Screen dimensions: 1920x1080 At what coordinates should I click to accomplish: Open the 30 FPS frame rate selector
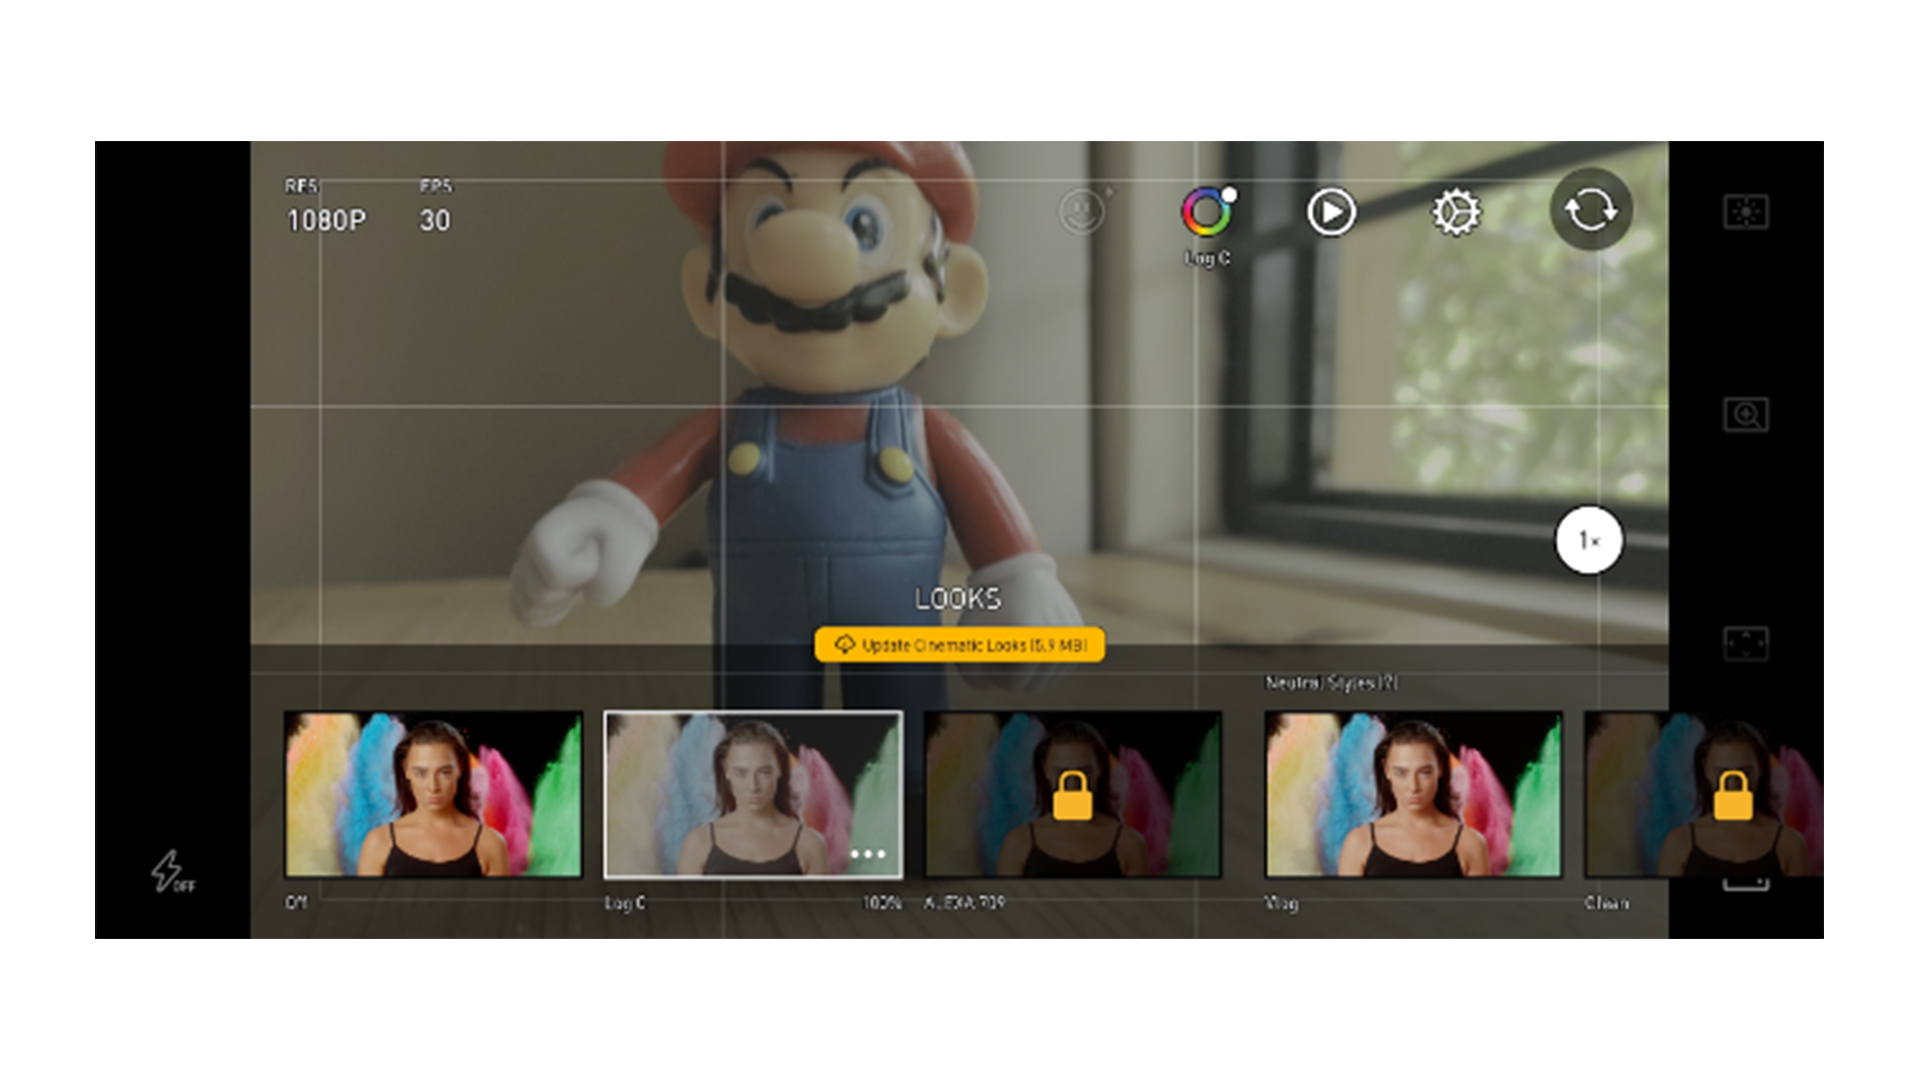436,221
